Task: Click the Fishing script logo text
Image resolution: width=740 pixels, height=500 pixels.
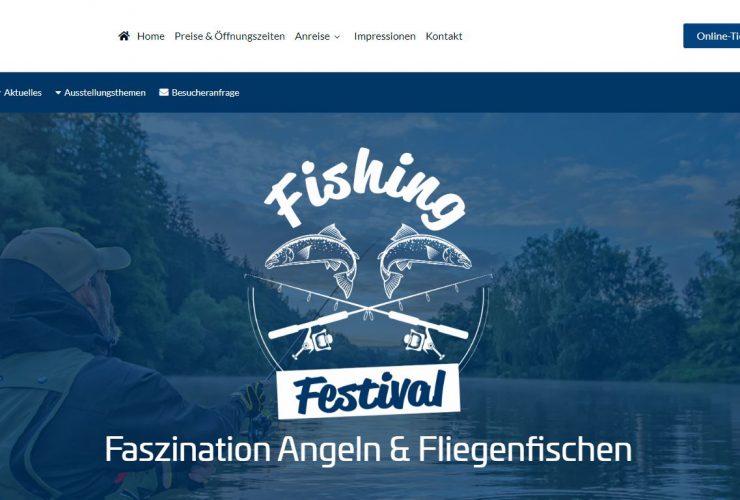Action: pos(365,187)
